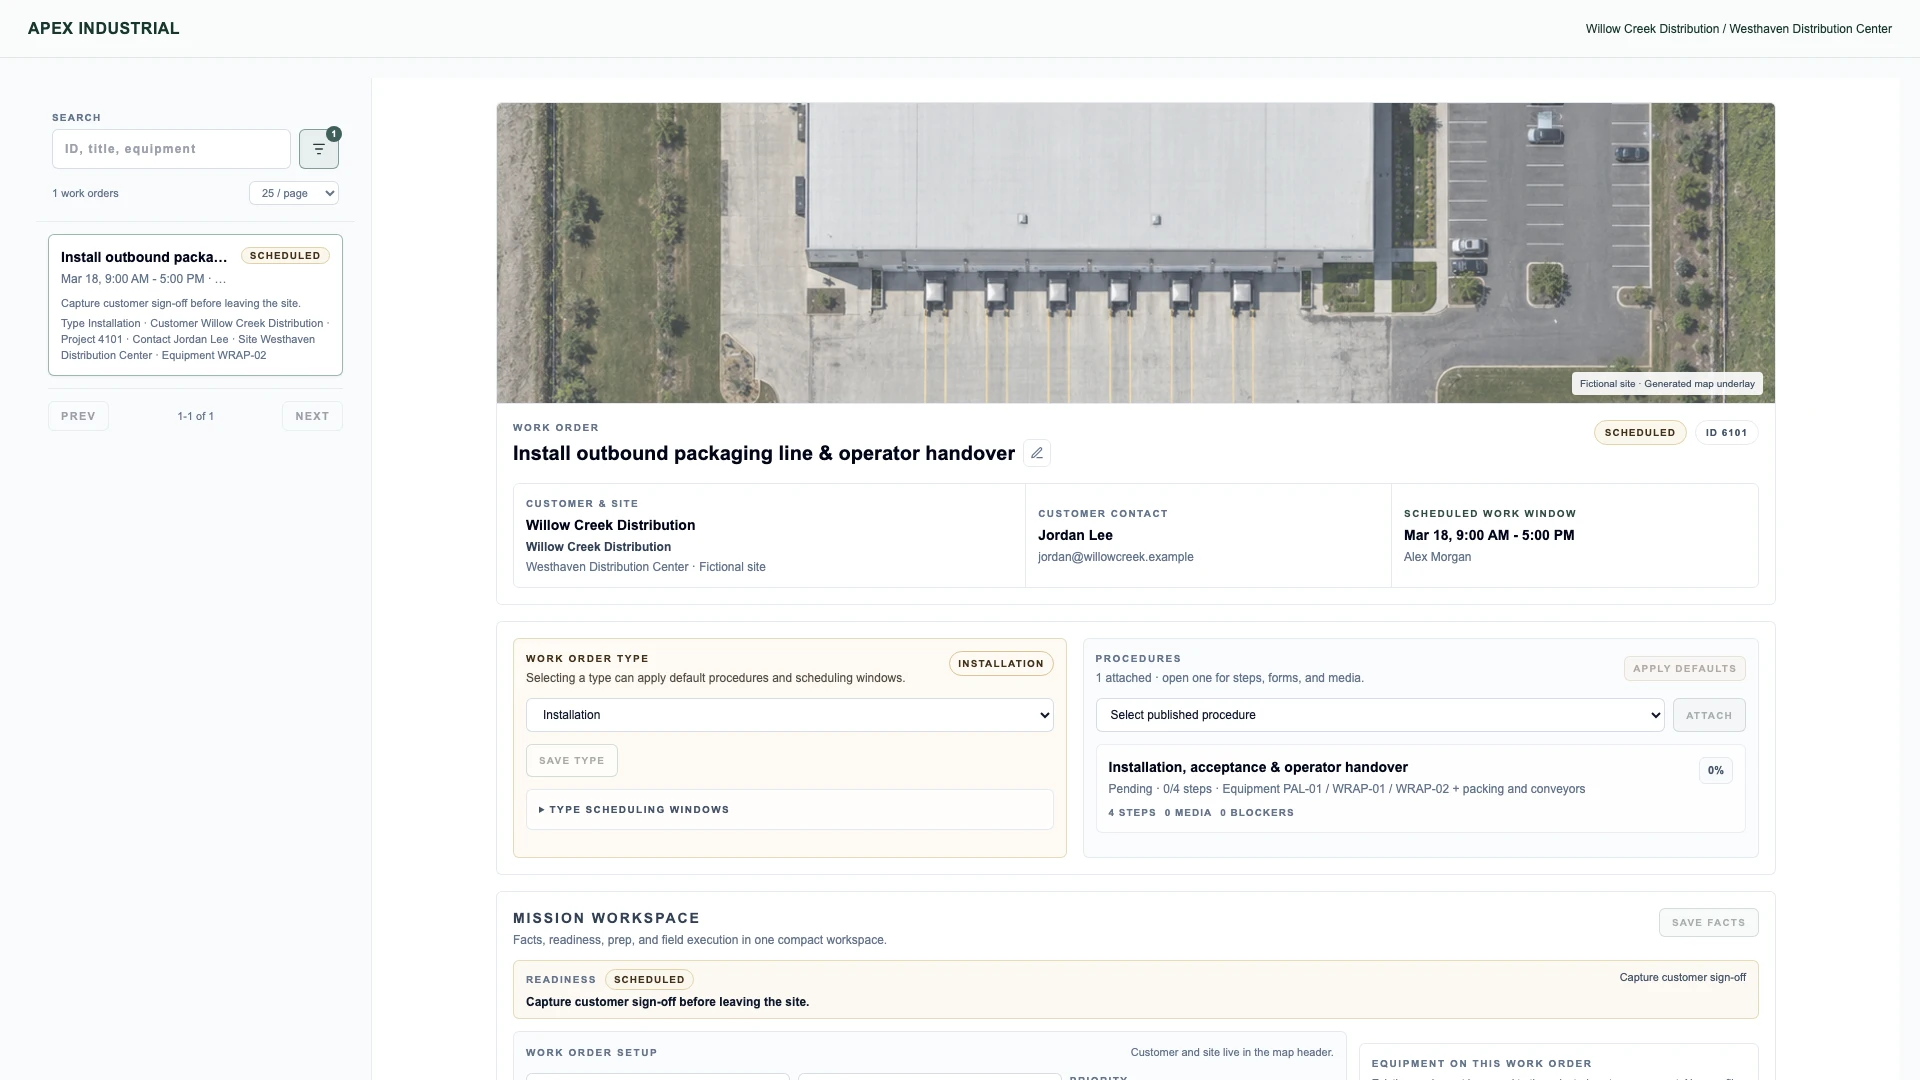Click the jordan@willowcreek.example email
Screen dimensions: 1920x1080
[x=1115, y=557]
